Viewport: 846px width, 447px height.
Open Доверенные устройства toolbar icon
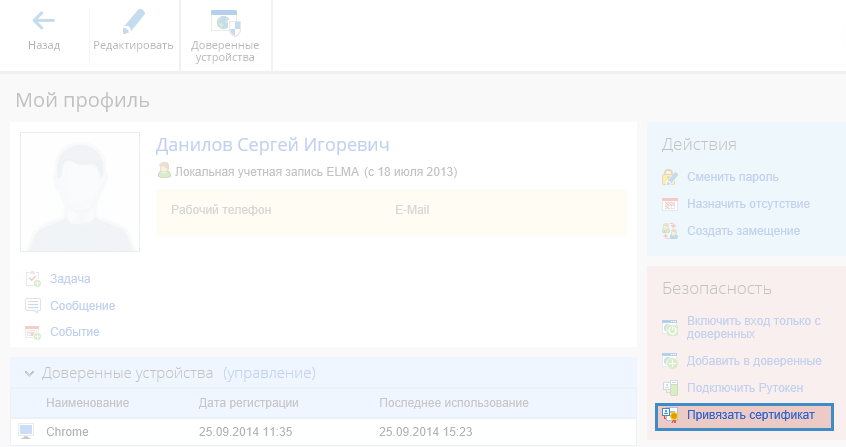(225, 23)
